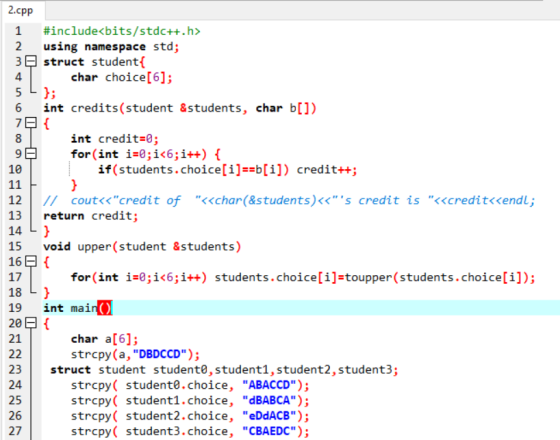The image size is (560, 440).
Task: Click line number 27 in gutter
Action: (15, 431)
